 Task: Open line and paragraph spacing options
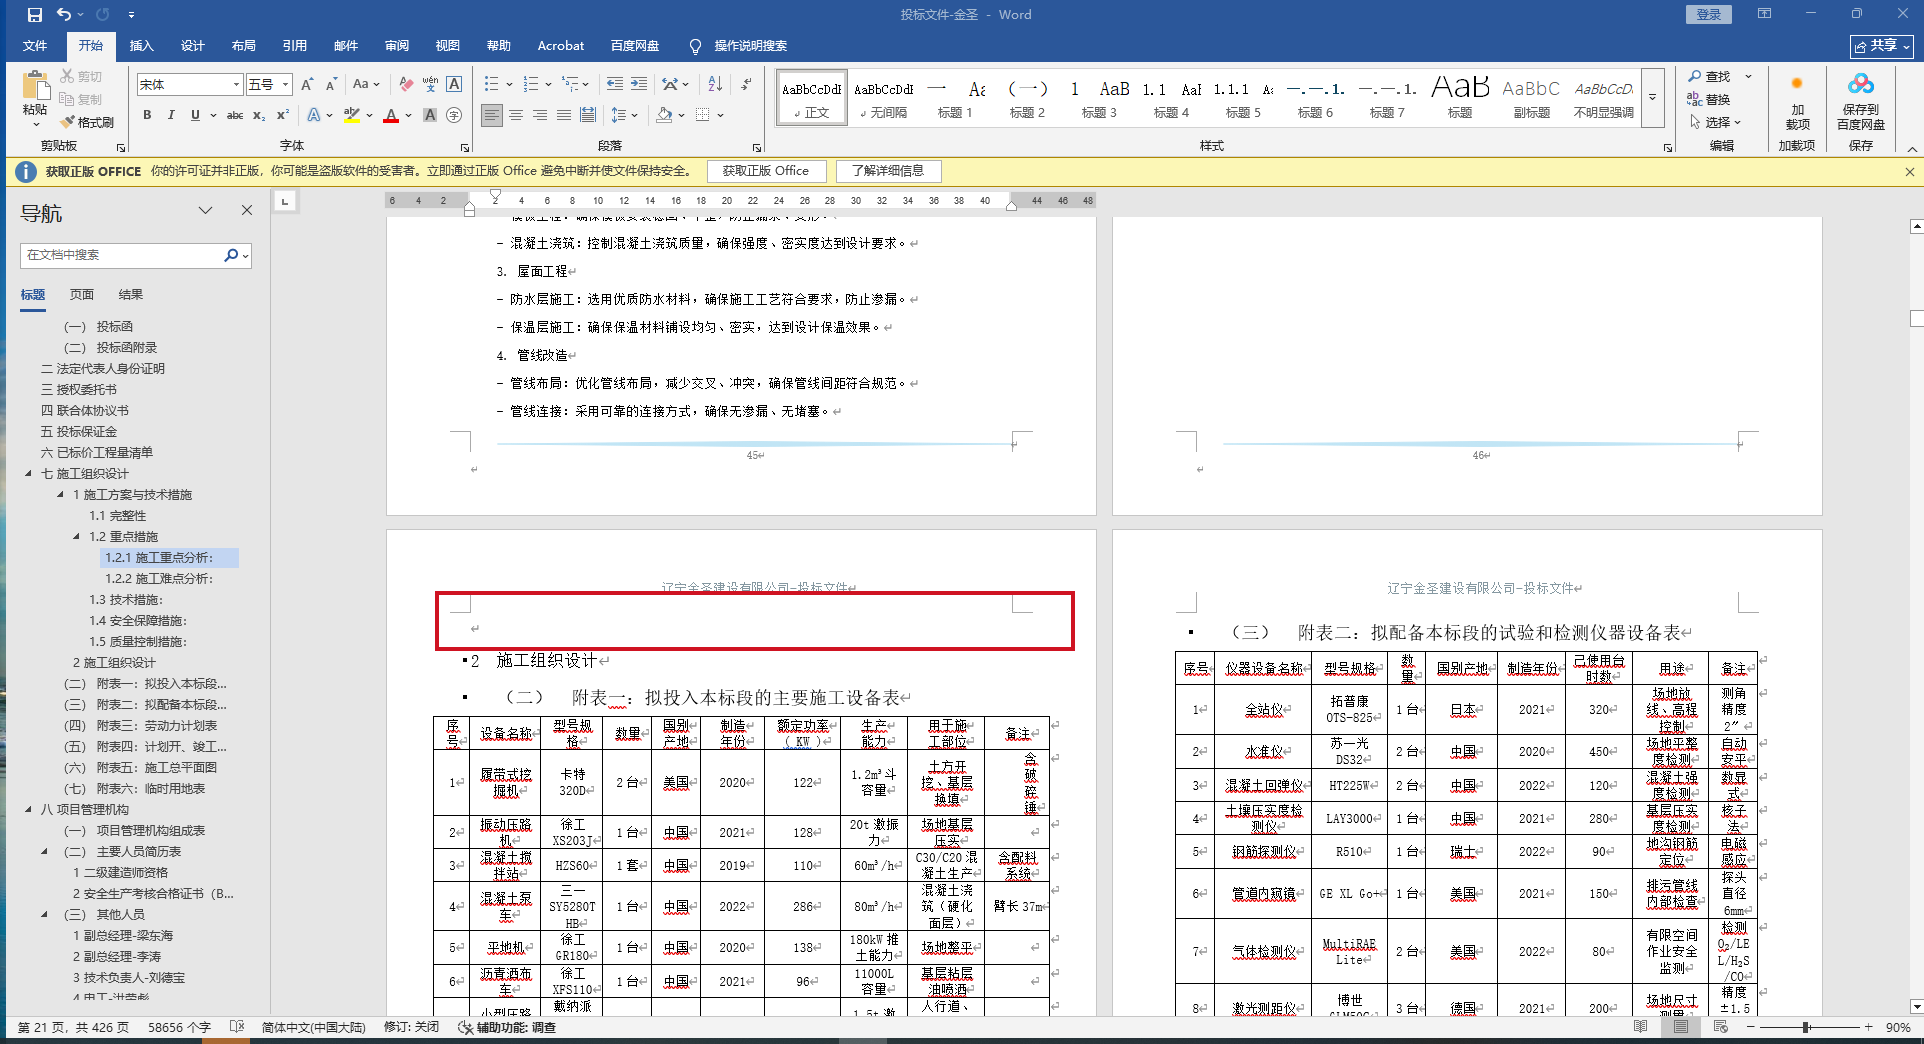pos(623,115)
